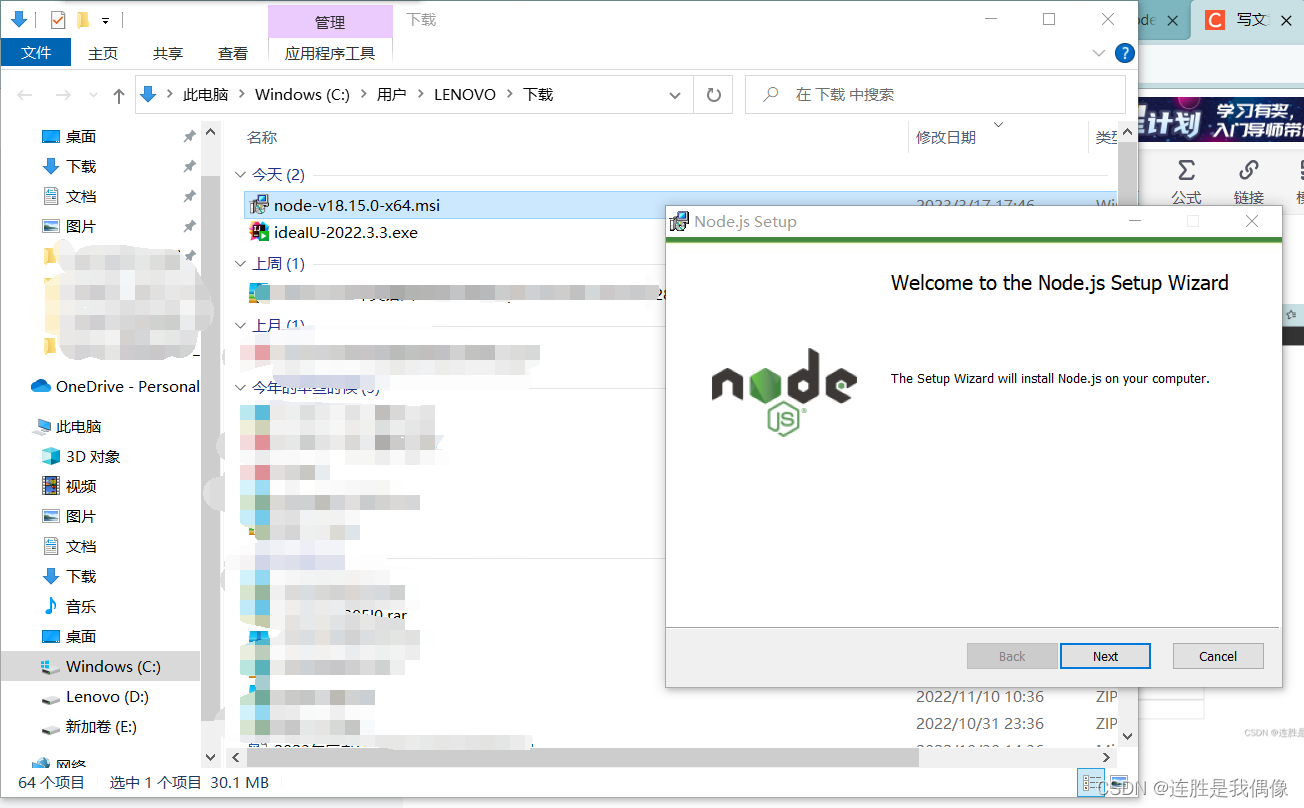Click the 下载 folder icon in address bar
1304x808 pixels.
click(x=149, y=94)
